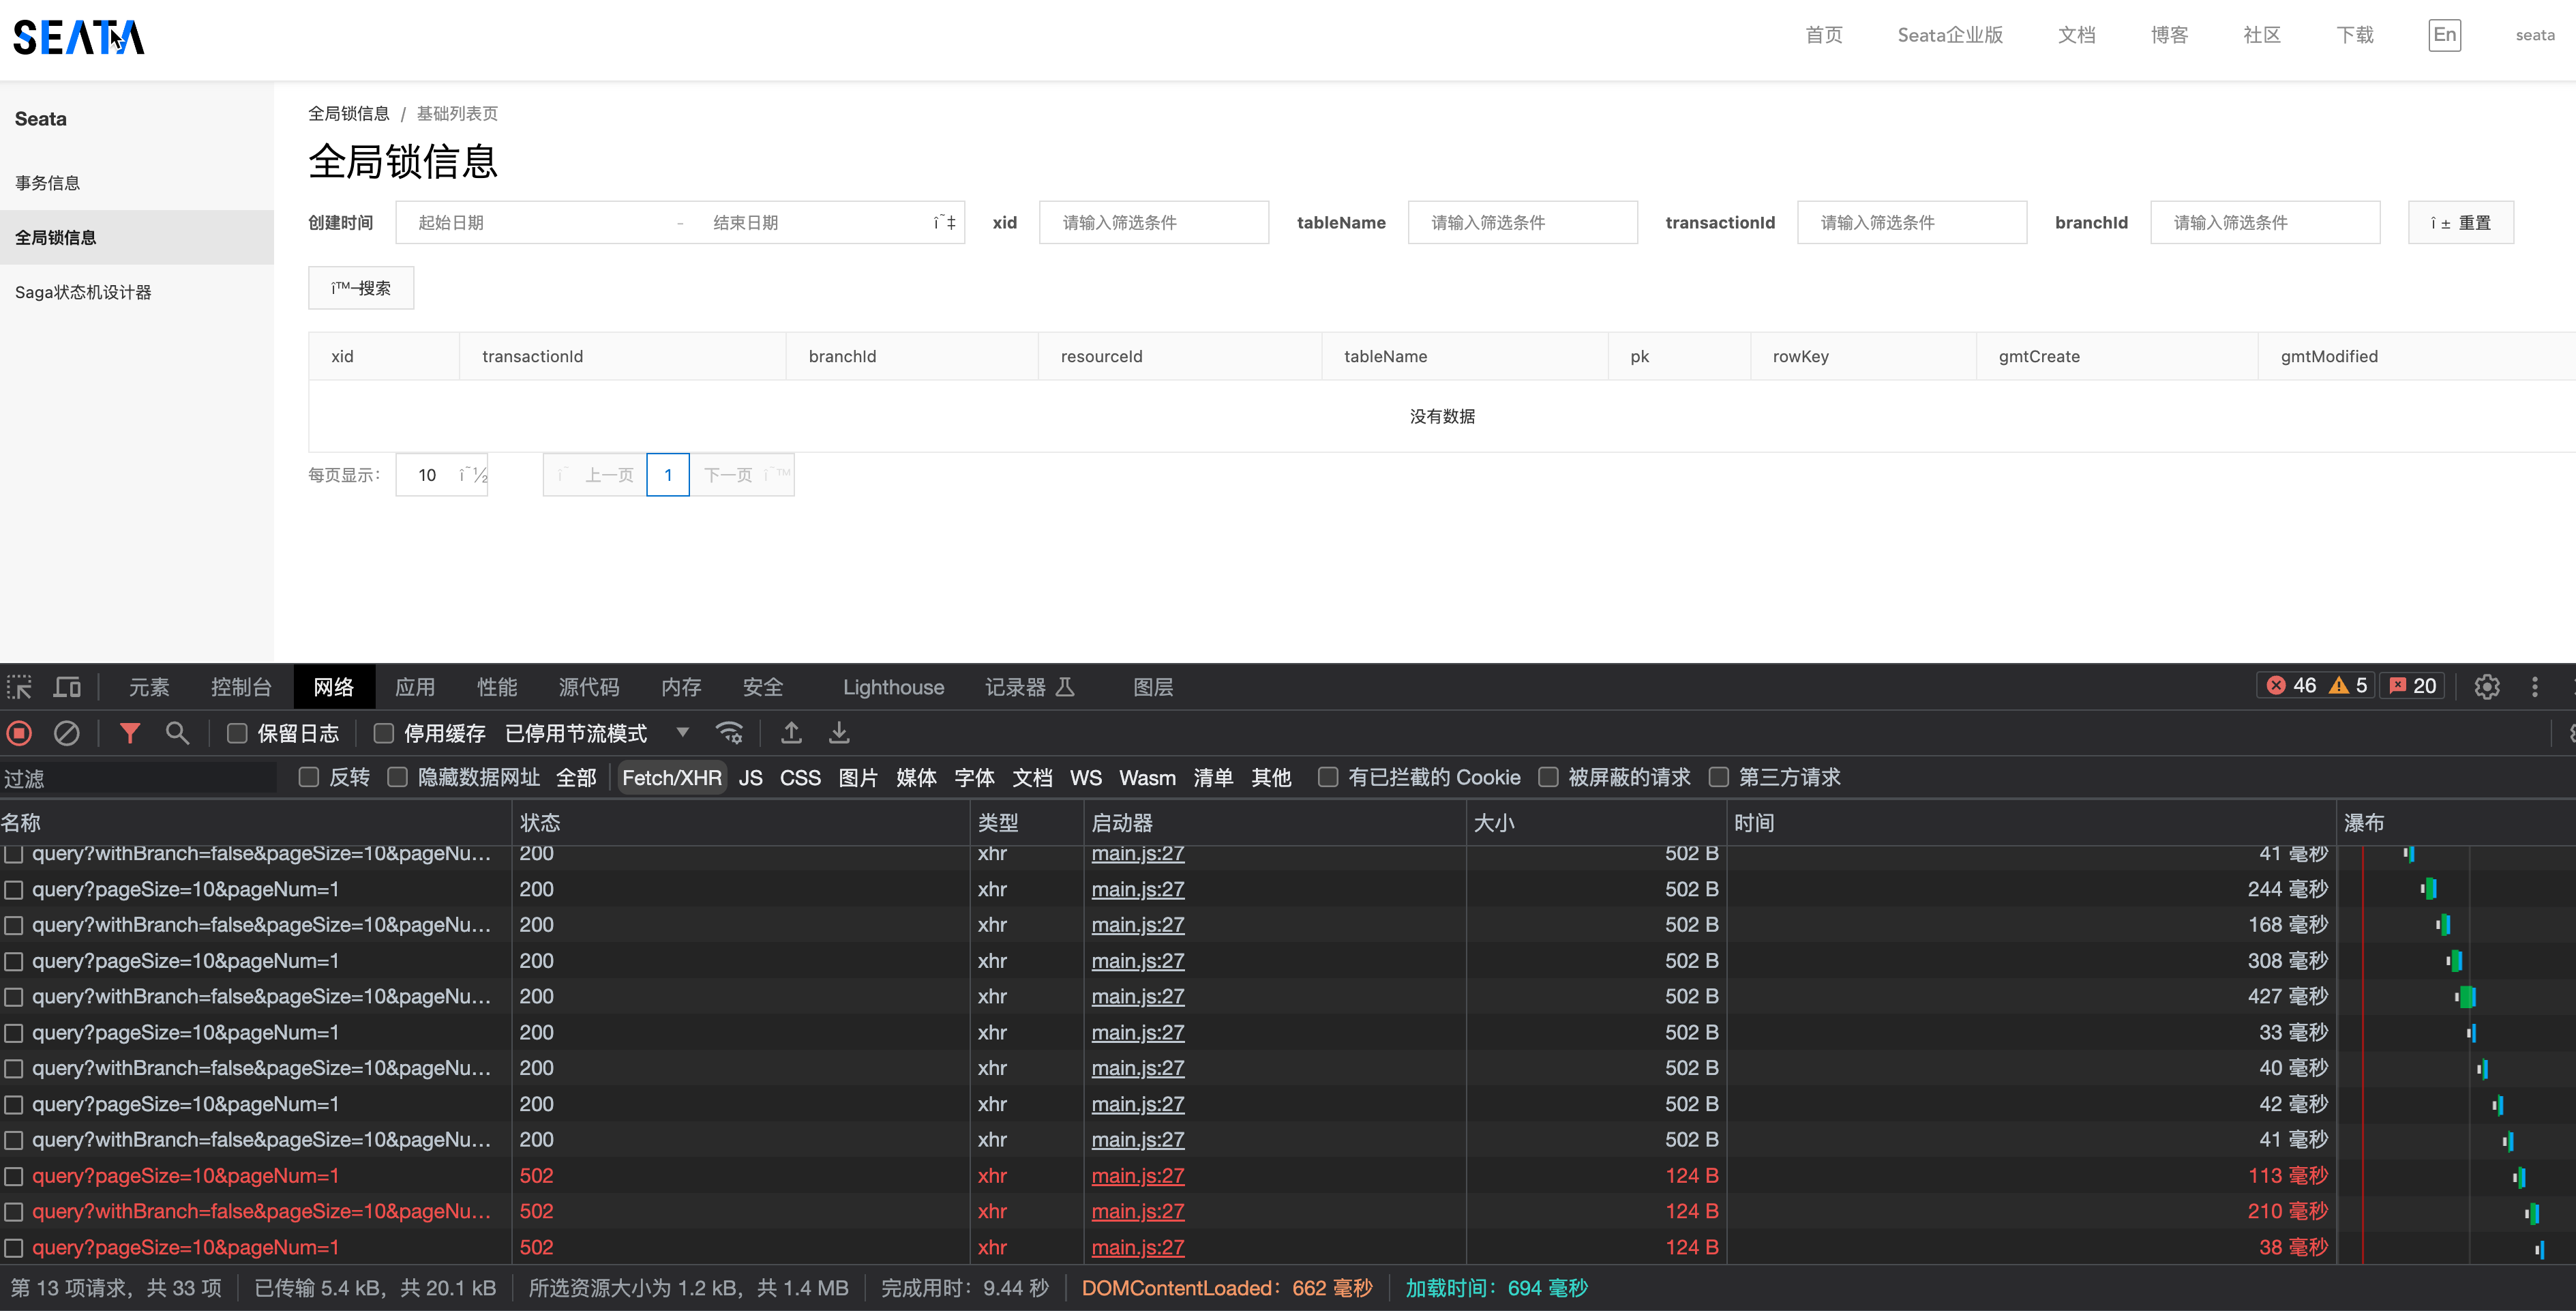The width and height of the screenshot is (2576, 1311).
Task: Toggle the network filter funnel icon
Action: pos(129,733)
